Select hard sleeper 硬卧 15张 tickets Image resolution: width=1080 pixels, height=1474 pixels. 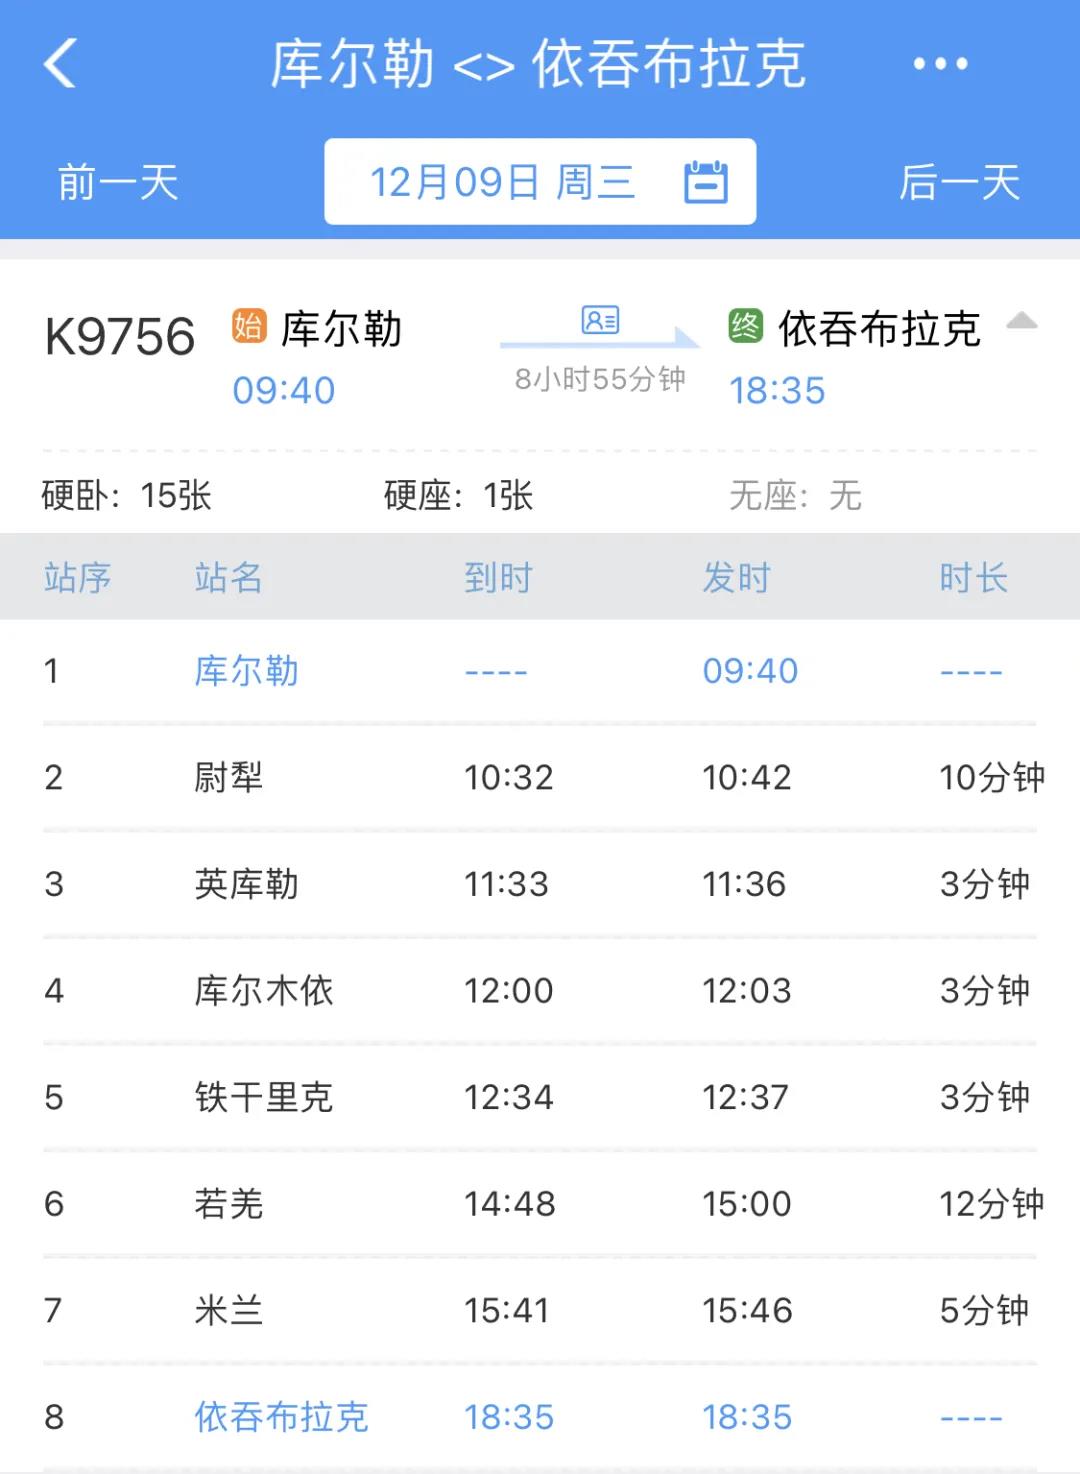[x=127, y=495]
